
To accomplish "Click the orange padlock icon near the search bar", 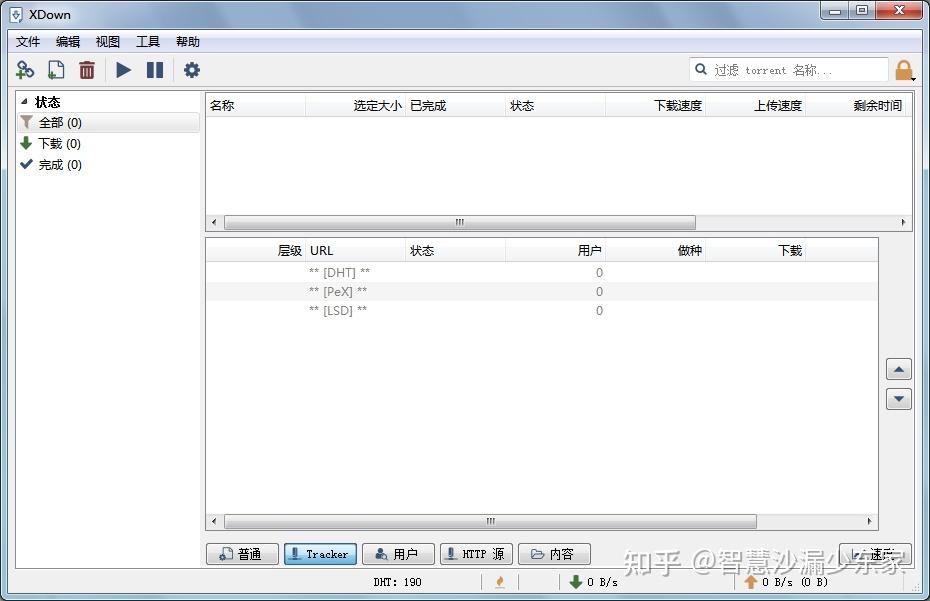I will pyautogui.click(x=904, y=69).
